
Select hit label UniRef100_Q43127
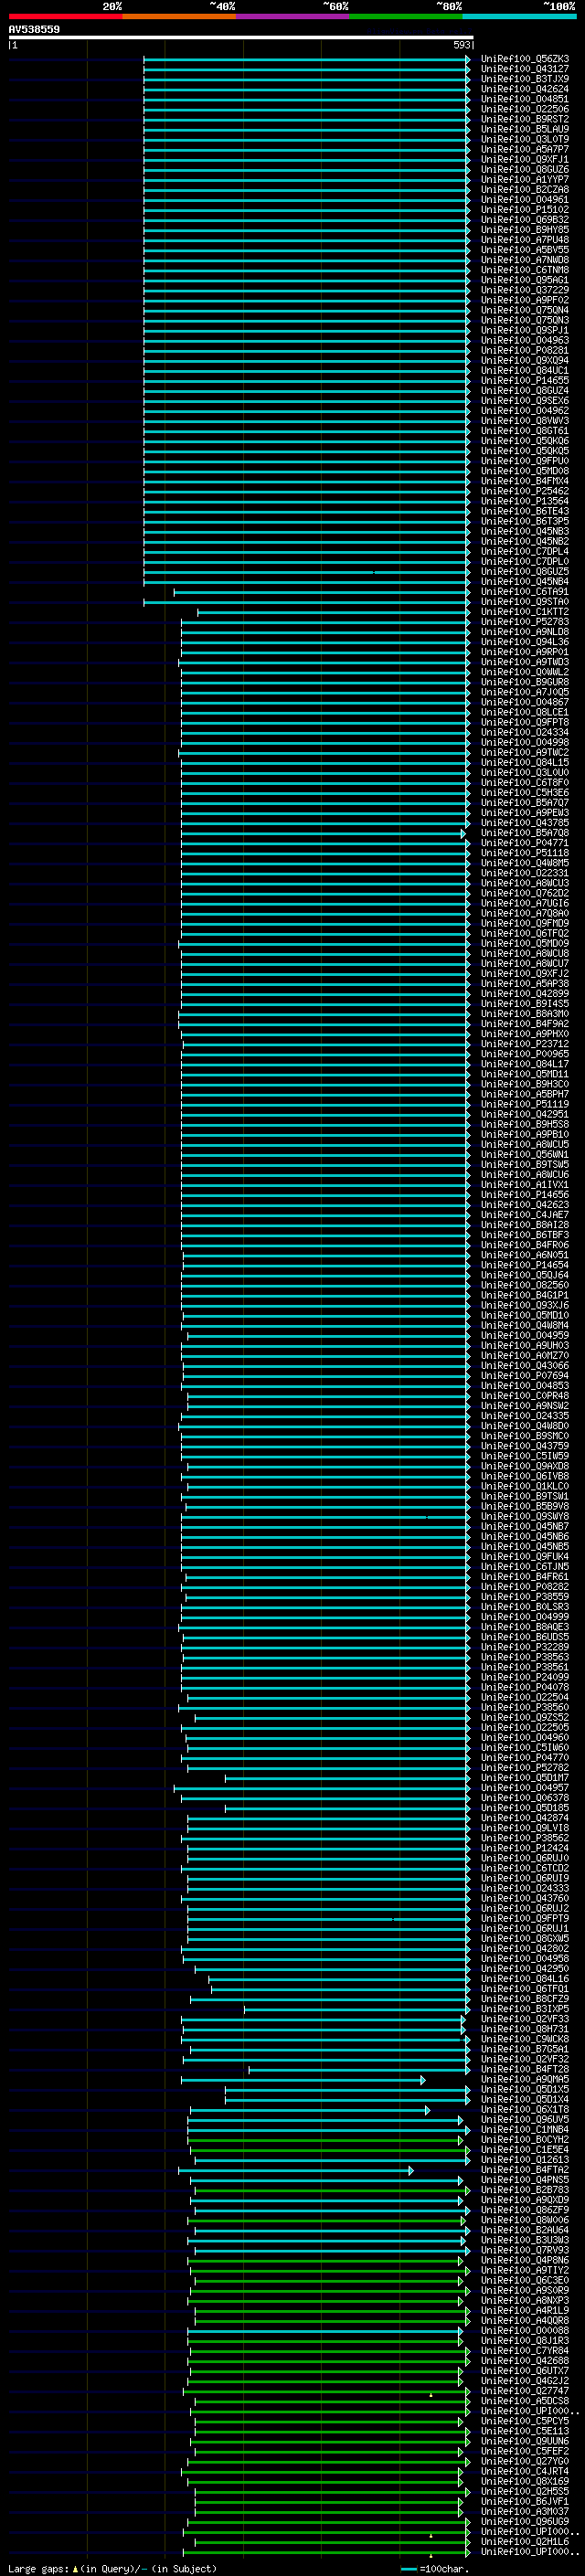click(525, 69)
